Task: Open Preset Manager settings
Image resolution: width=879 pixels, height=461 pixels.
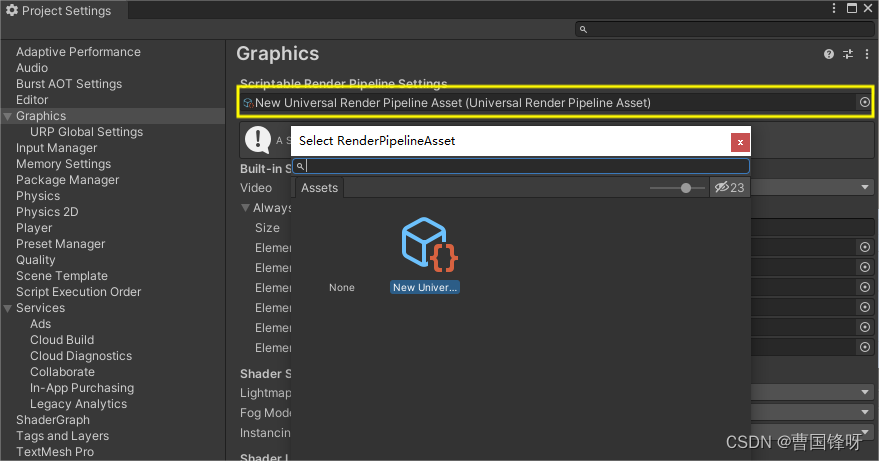Action: point(61,244)
